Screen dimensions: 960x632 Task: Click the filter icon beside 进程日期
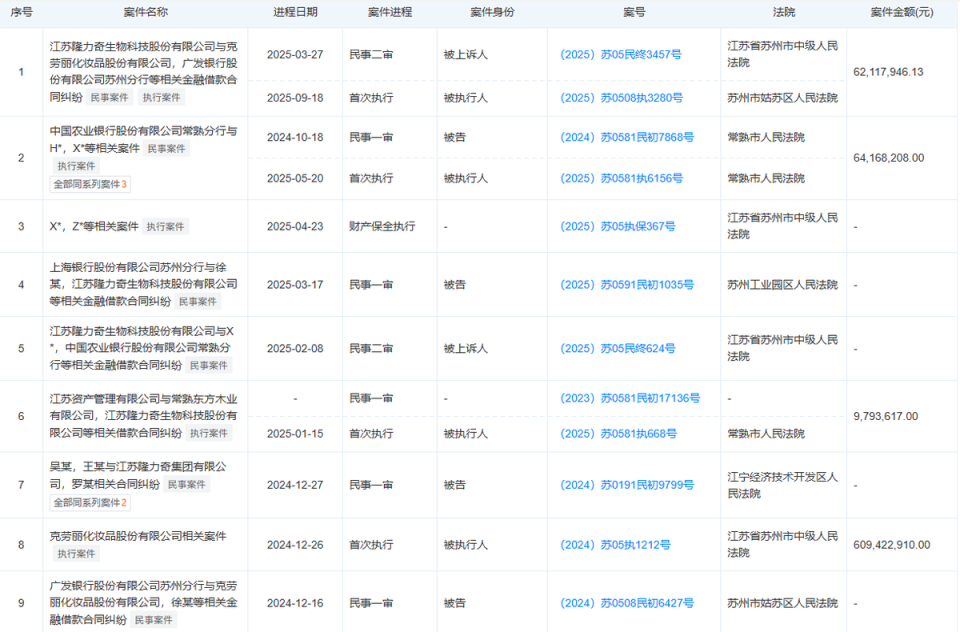(323, 13)
